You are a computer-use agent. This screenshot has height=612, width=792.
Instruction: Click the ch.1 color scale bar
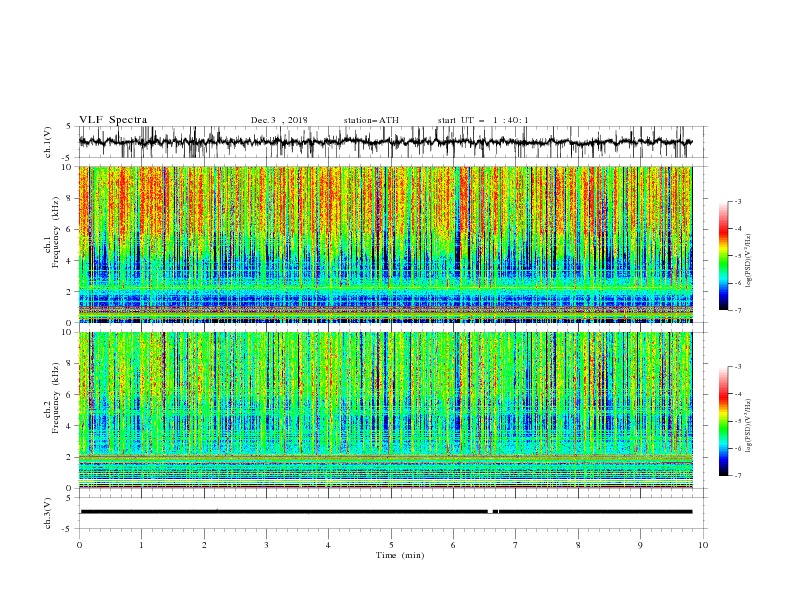click(723, 256)
